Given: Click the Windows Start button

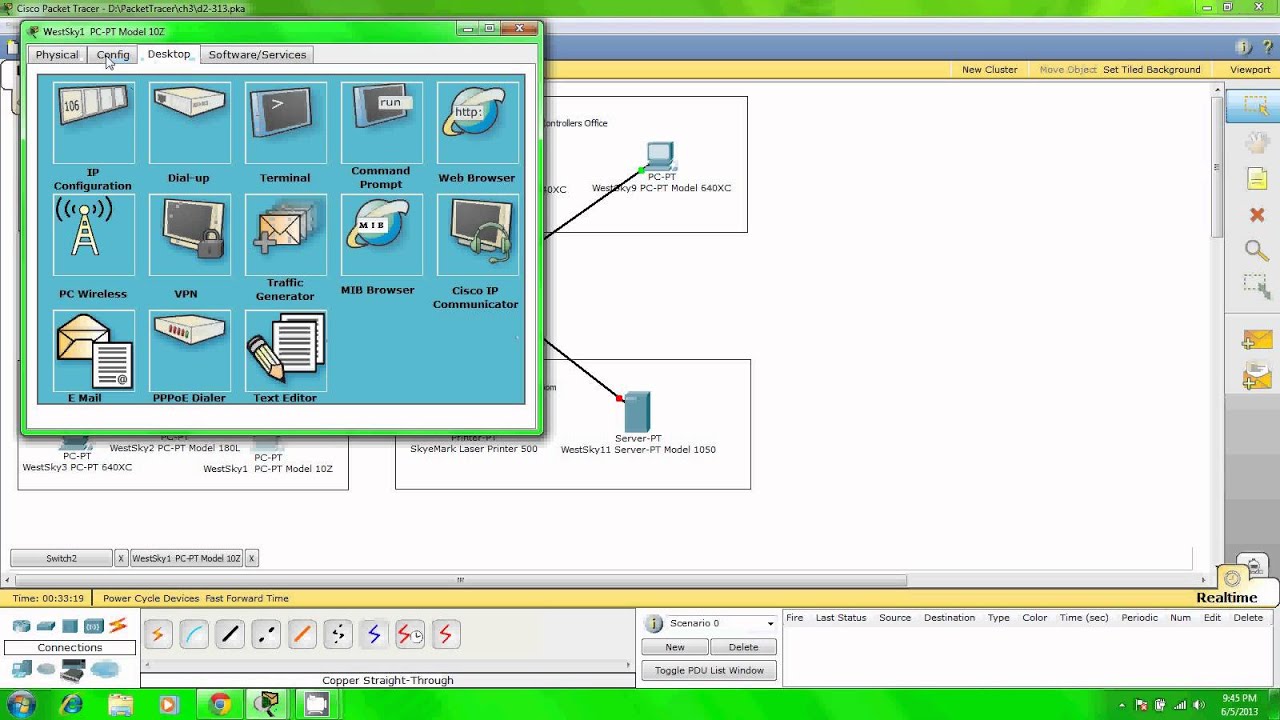Looking at the screenshot, I should click(x=21, y=704).
